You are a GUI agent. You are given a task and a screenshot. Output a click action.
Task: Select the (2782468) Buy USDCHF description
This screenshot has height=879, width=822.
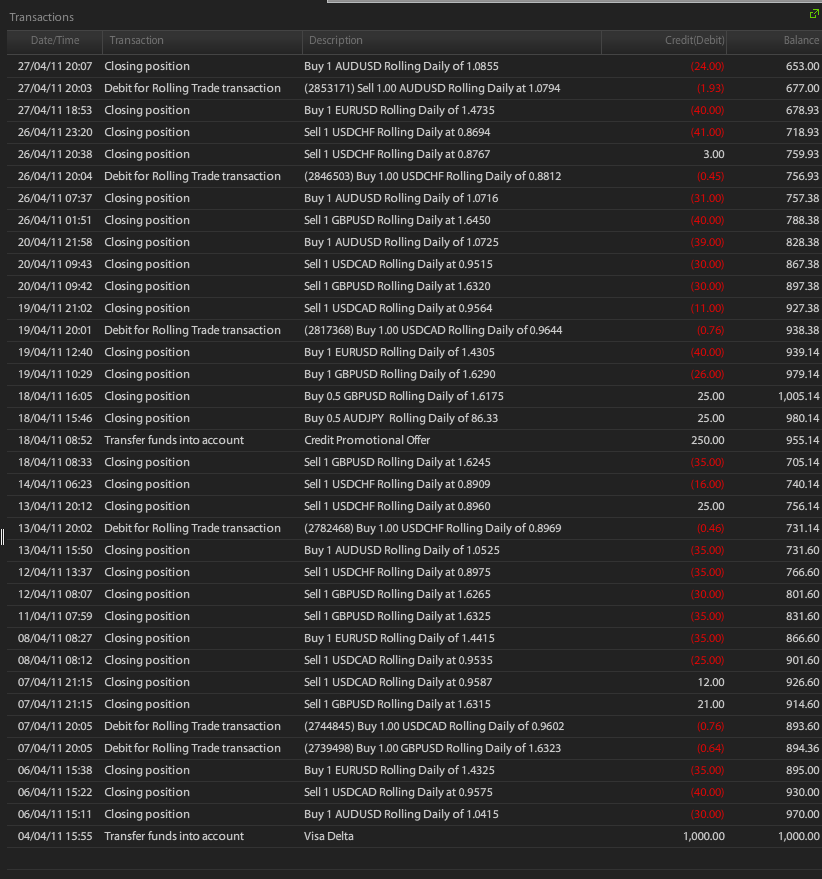click(x=432, y=528)
